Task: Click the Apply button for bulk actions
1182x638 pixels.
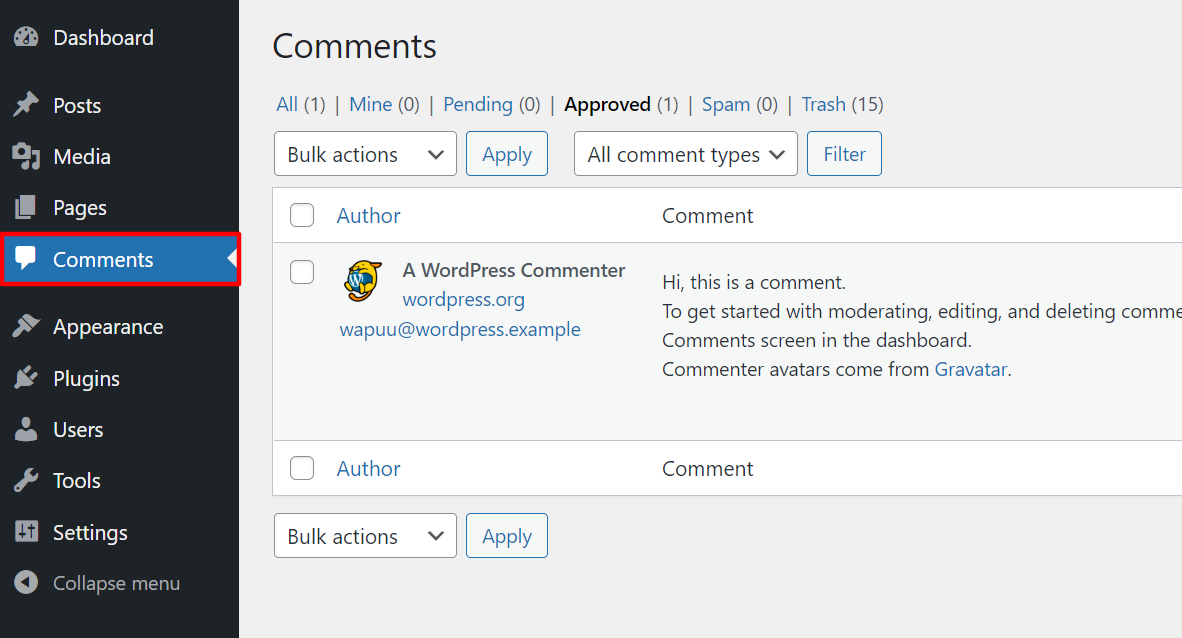Action: (506, 154)
